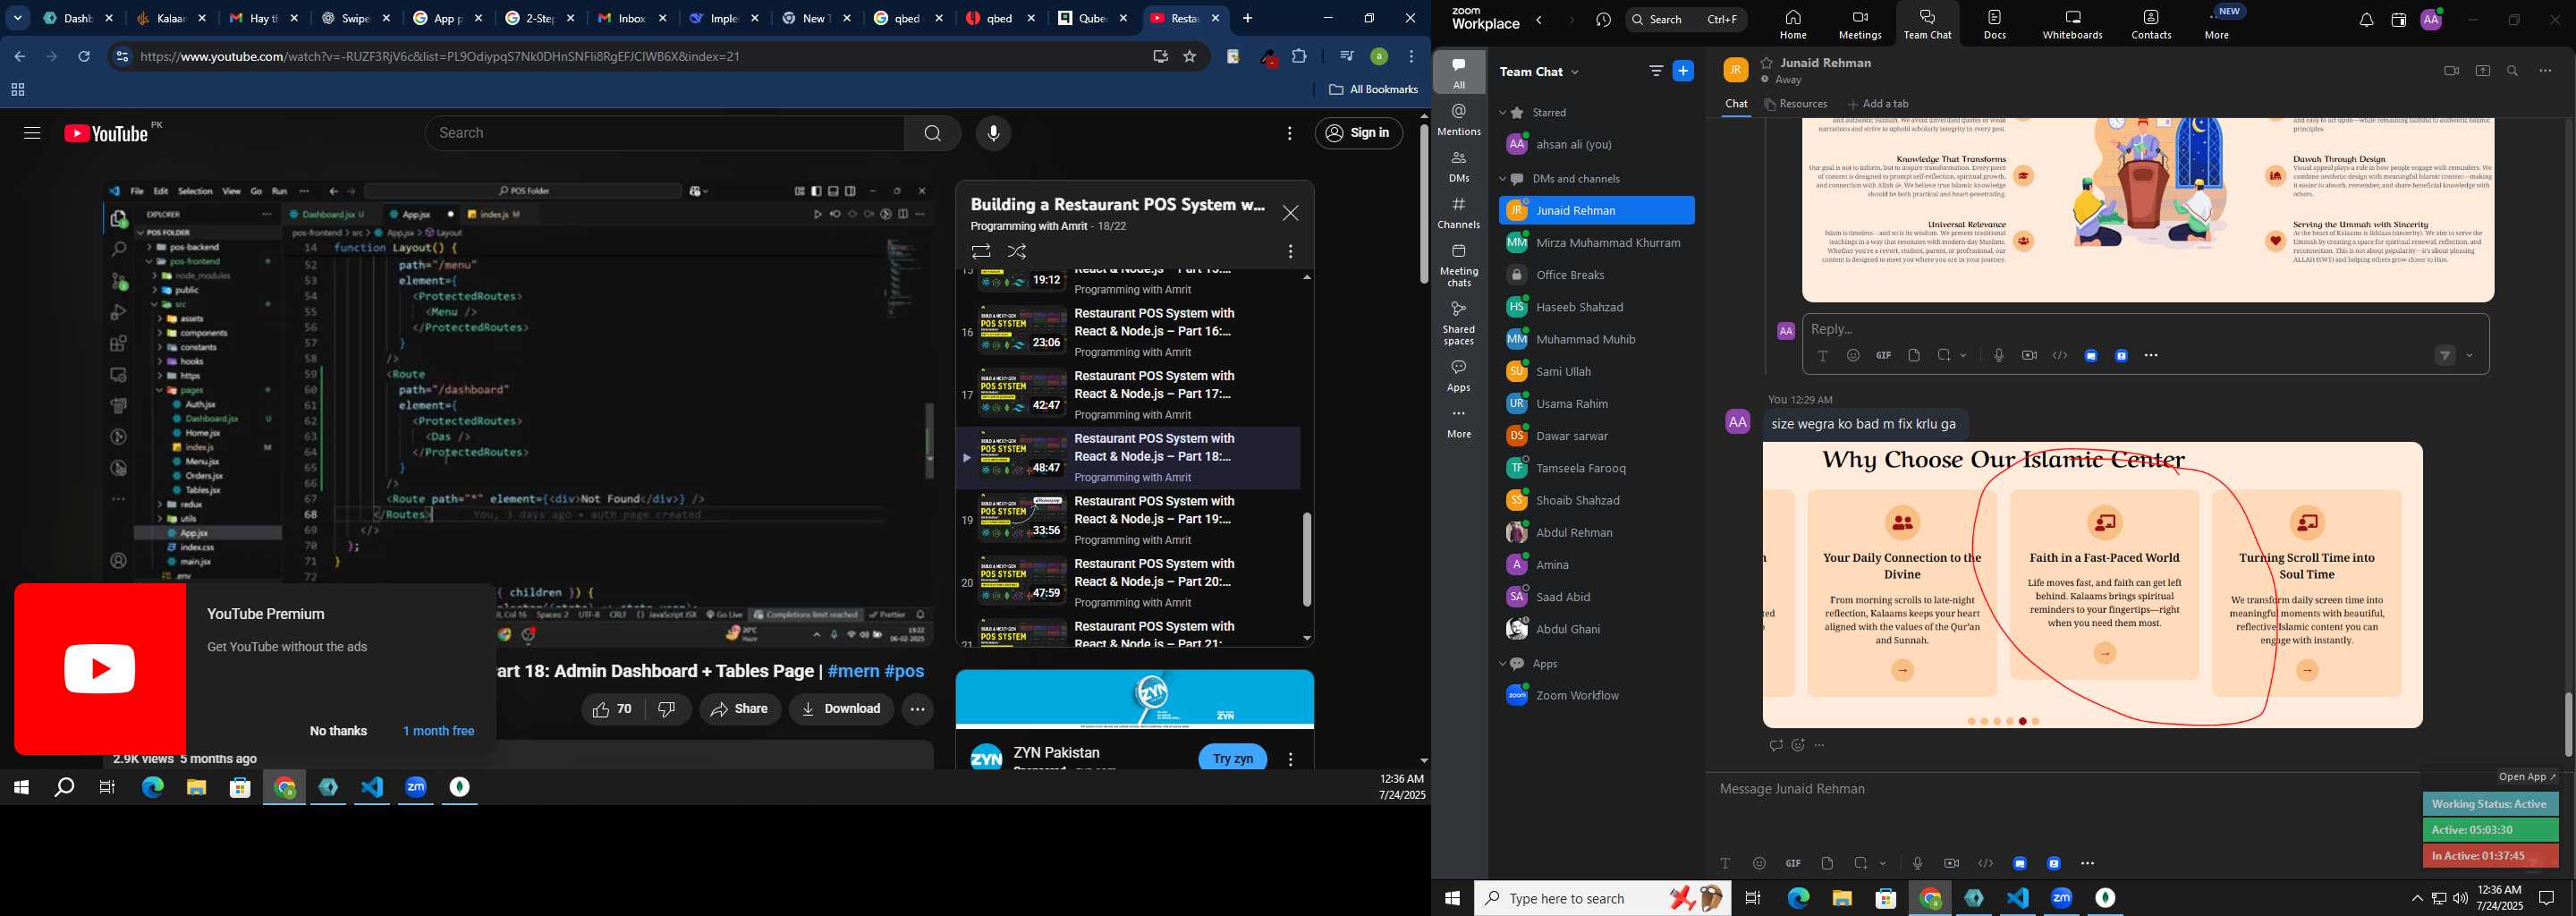The height and width of the screenshot is (916, 2576).
Task: Start video call with Junaid Rehman
Action: (x=2450, y=71)
